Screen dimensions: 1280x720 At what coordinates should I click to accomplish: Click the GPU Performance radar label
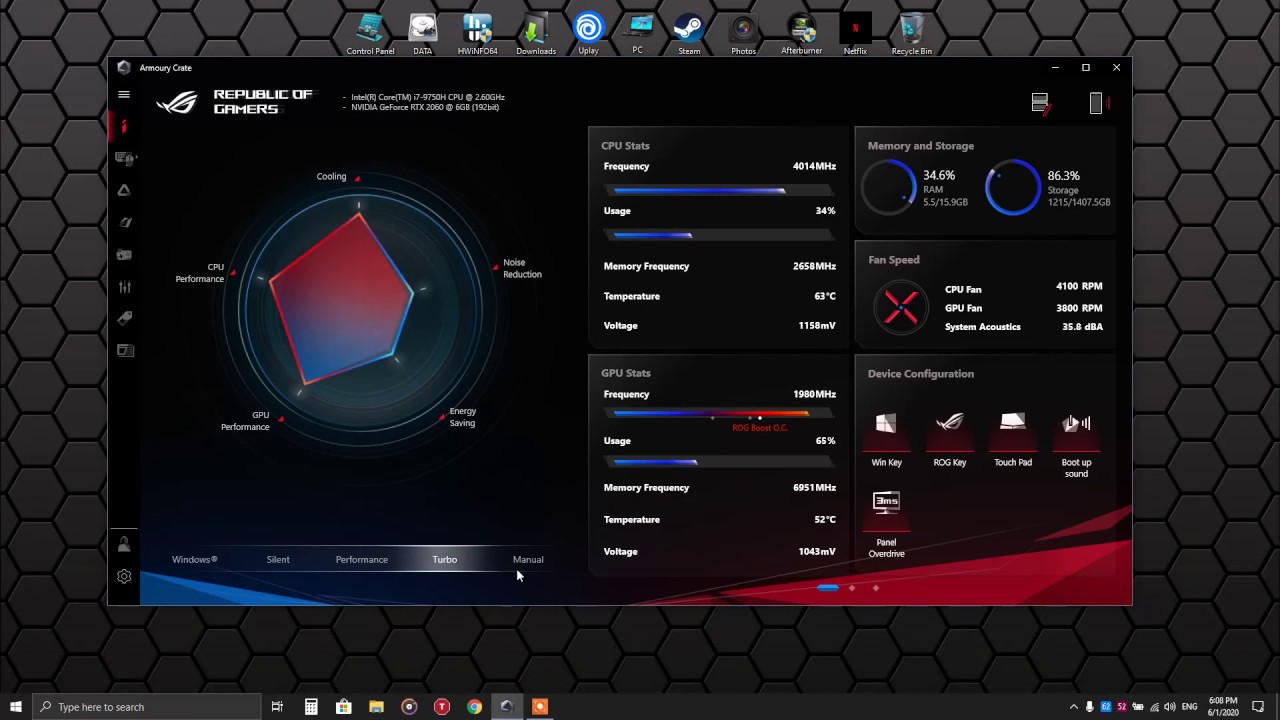[245, 421]
